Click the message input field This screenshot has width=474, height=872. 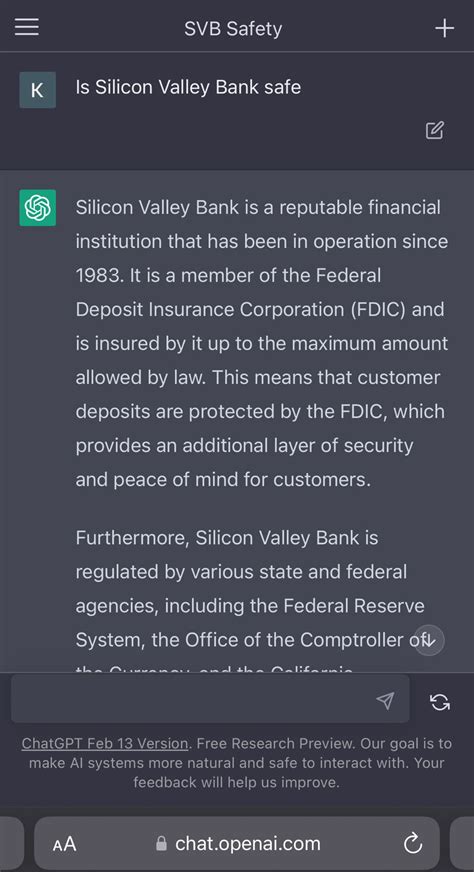tap(210, 699)
